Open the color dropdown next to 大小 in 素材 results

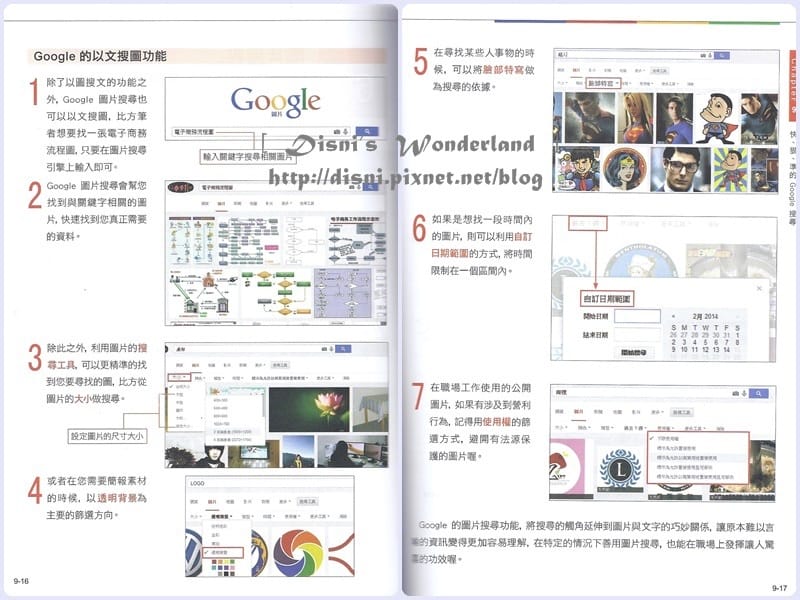[x=200, y=378]
